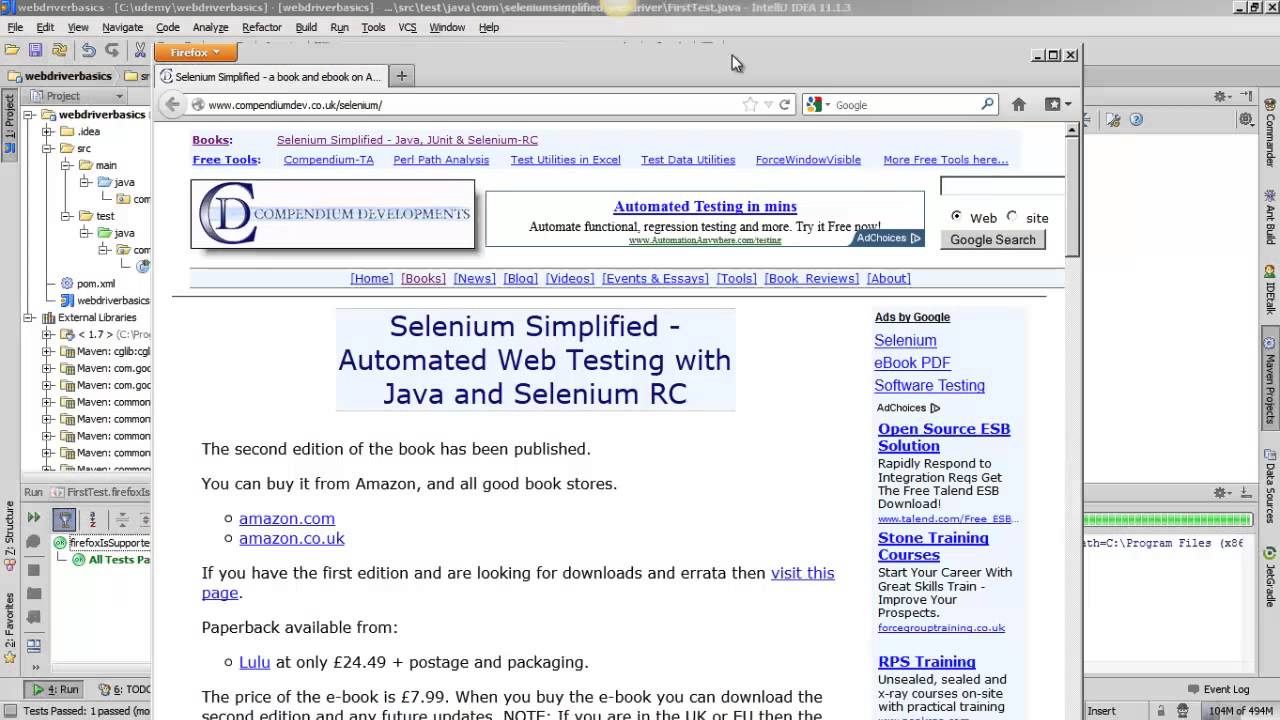The image size is (1280, 720).
Task: Click the Firefox Home button
Action: coord(1019,104)
